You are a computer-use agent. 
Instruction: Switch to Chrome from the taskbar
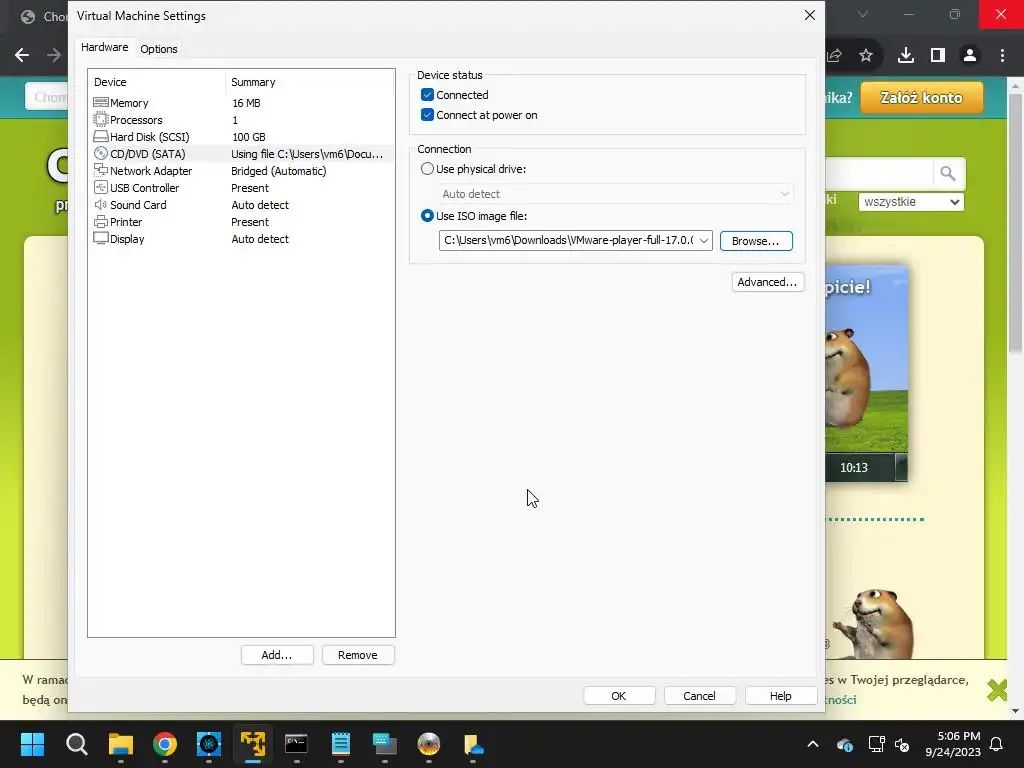coord(165,744)
